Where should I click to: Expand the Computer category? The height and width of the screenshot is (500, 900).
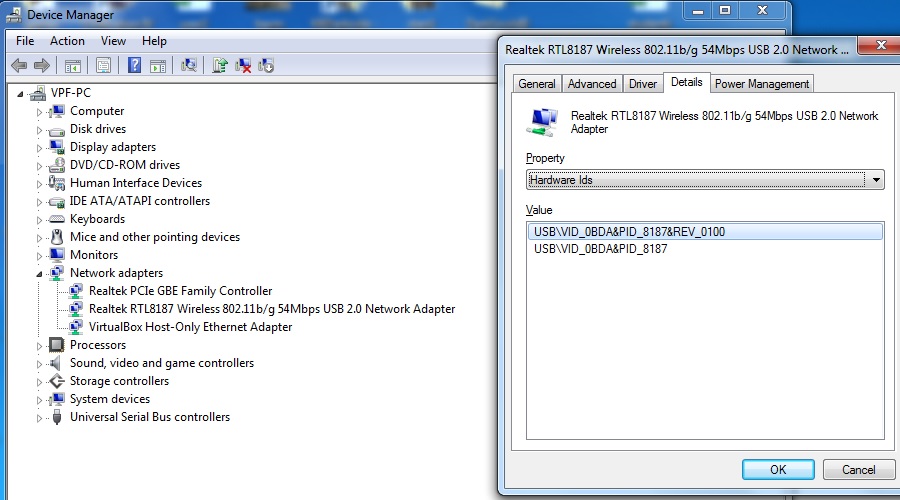pyautogui.click(x=39, y=112)
